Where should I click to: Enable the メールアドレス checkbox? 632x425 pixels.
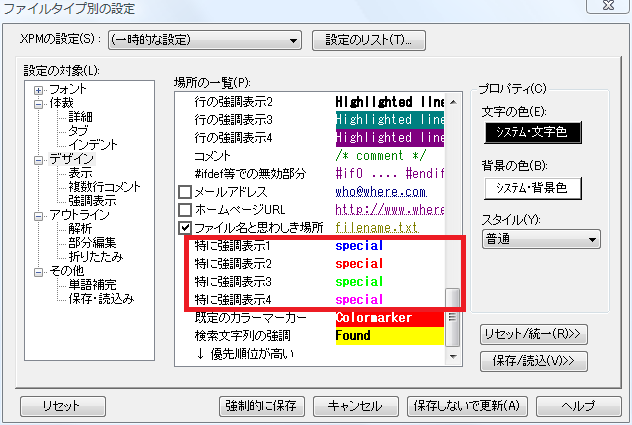point(185,192)
